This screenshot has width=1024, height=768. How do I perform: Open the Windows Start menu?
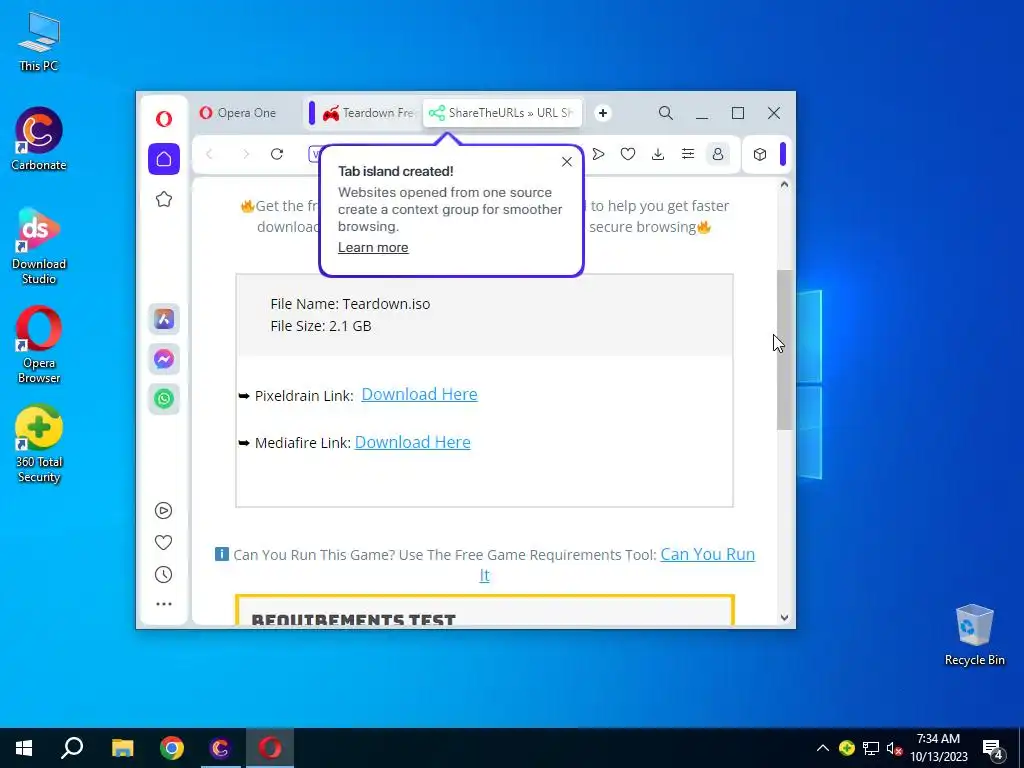tap(24, 748)
